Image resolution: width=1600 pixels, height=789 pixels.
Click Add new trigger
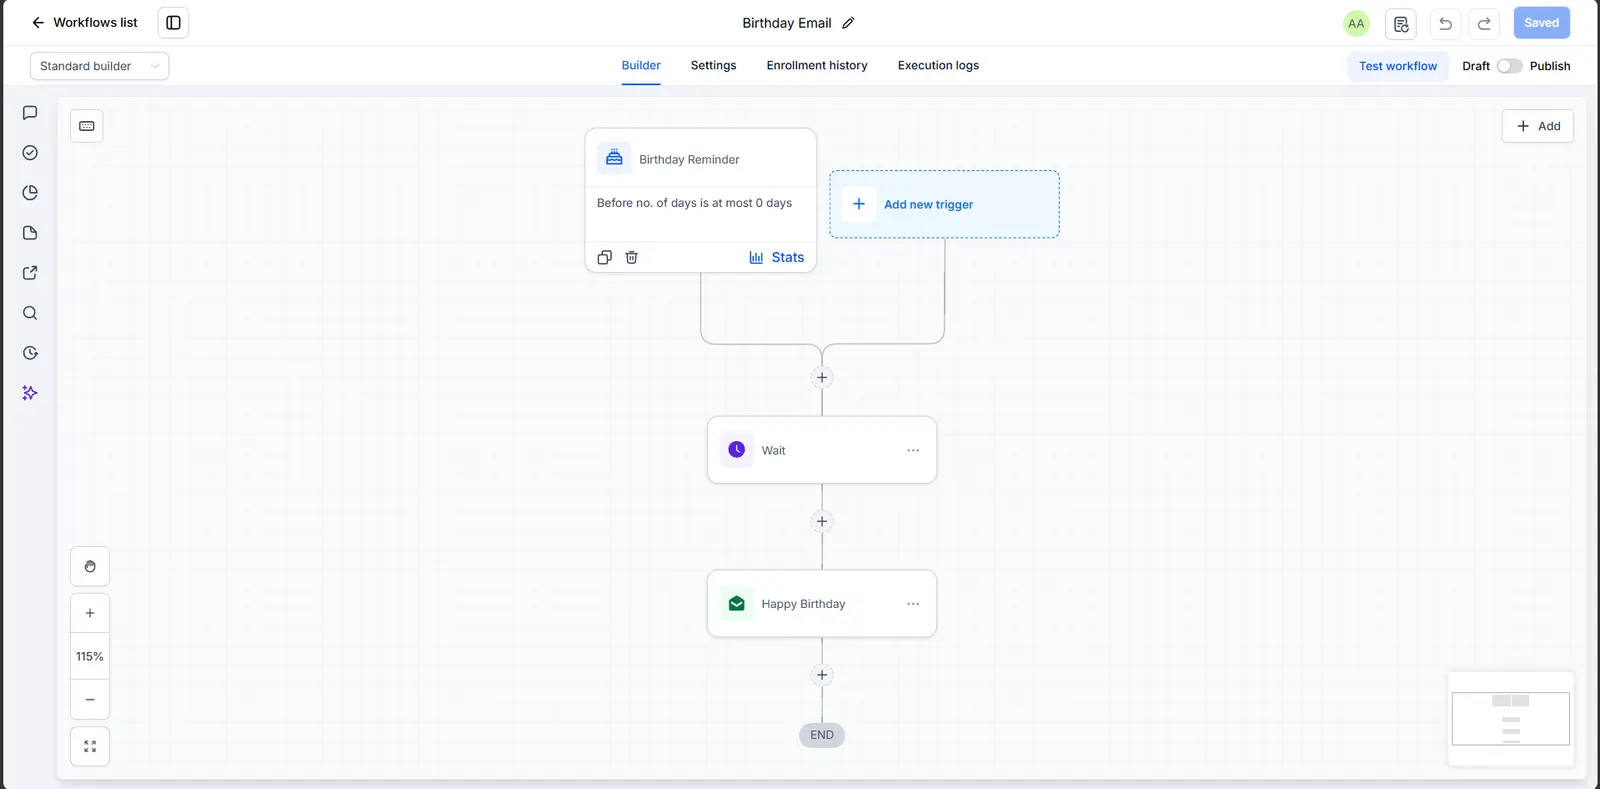pos(944,204)
